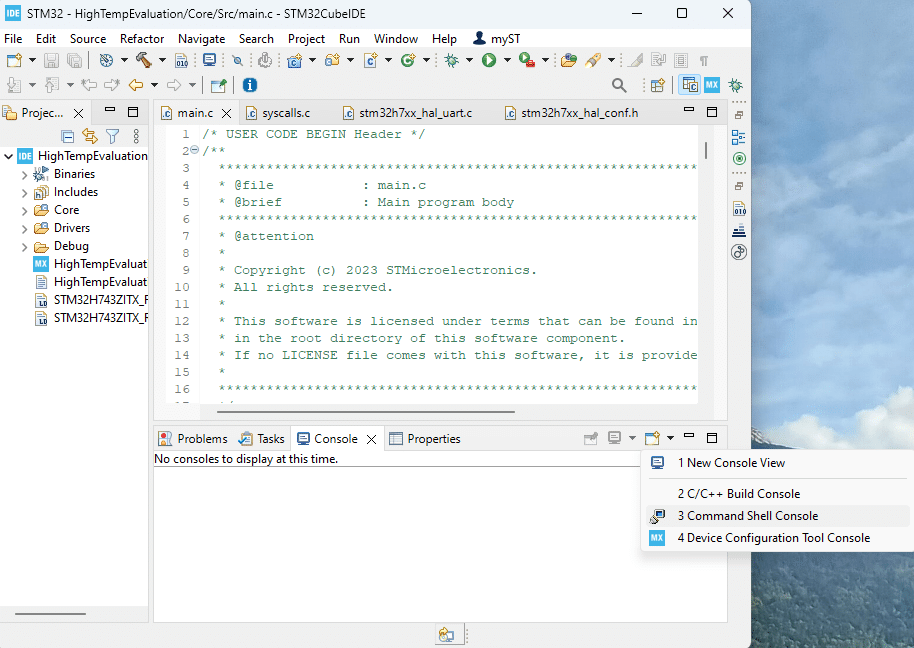The image size is (914, 648).
Task: Open the Tasks tab
Action: [x=262, y=439]
